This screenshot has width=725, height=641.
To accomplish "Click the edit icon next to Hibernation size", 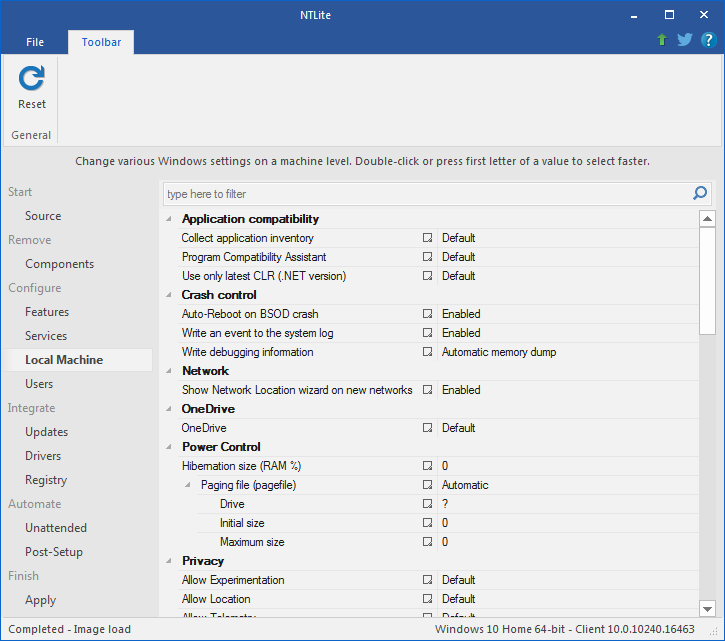I will tap(427, 466).
